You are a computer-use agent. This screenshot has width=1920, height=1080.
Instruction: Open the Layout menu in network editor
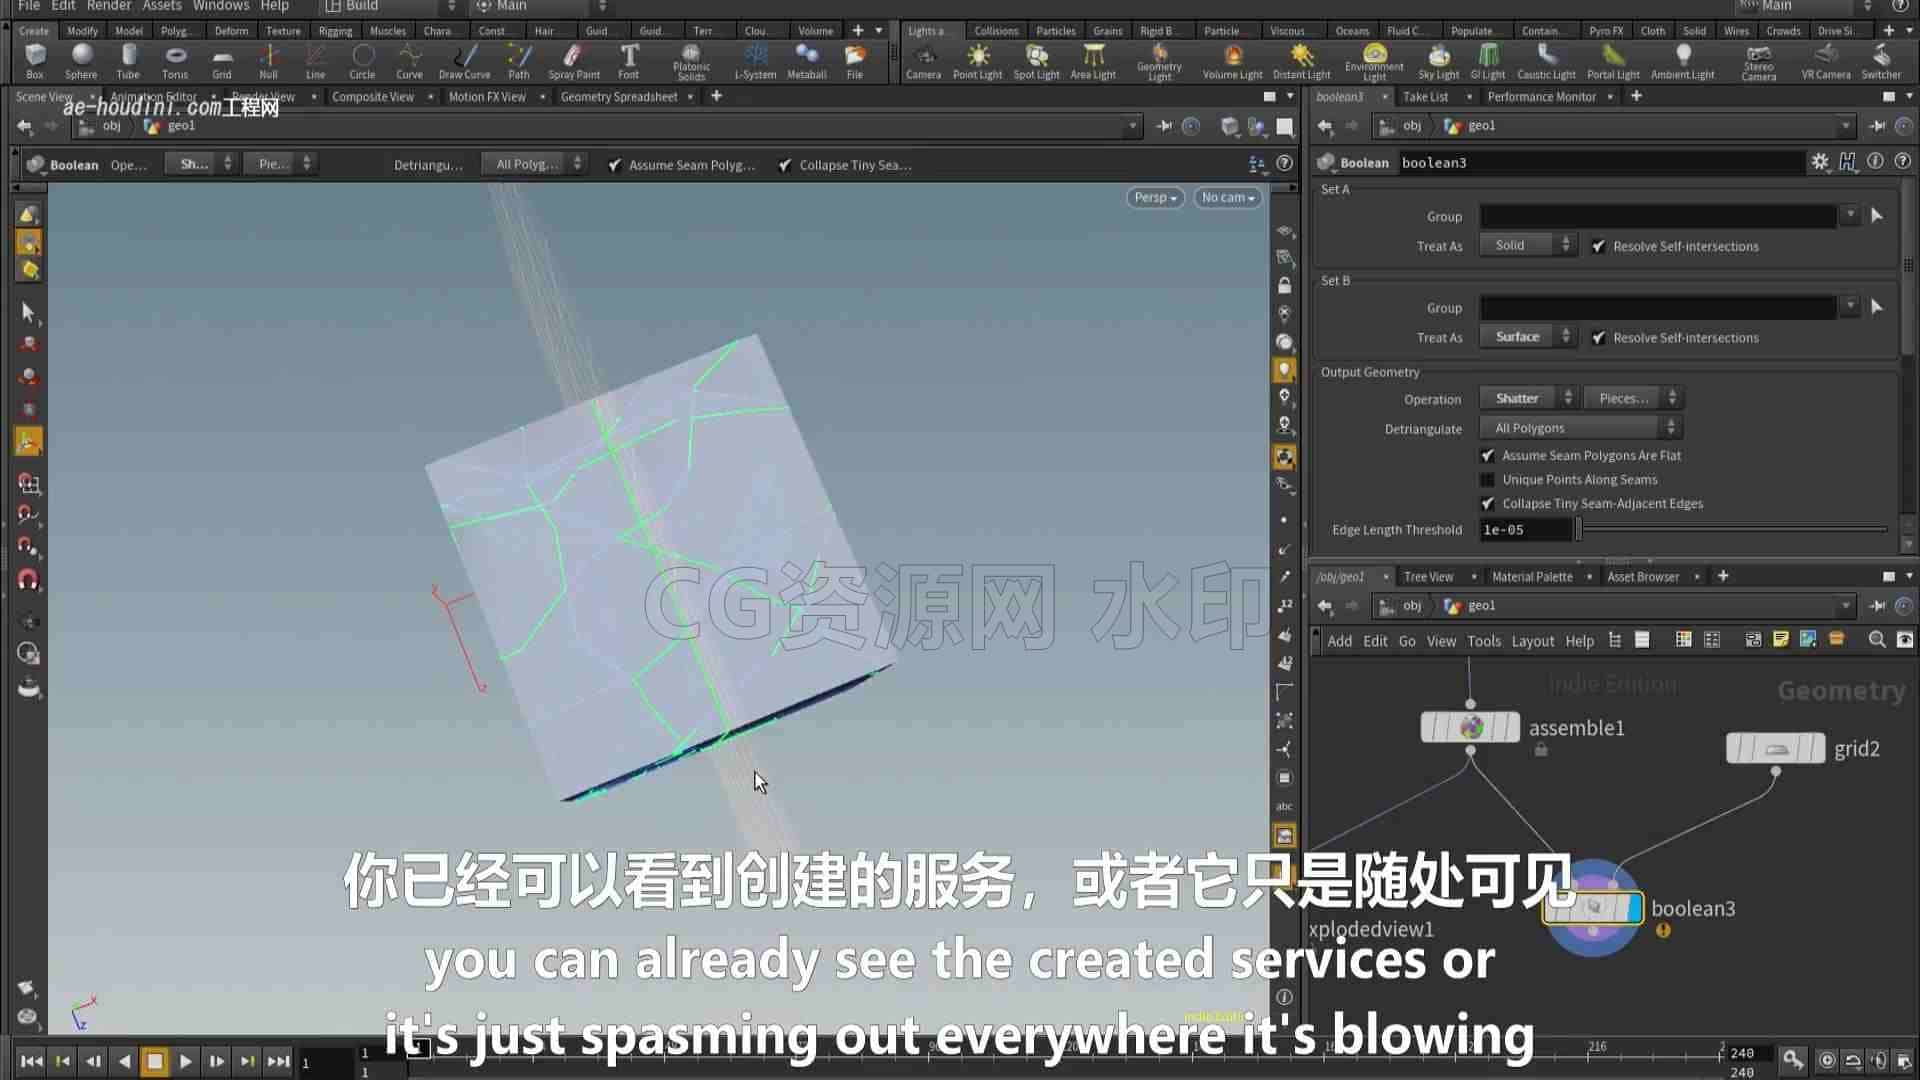[1532, 641]
